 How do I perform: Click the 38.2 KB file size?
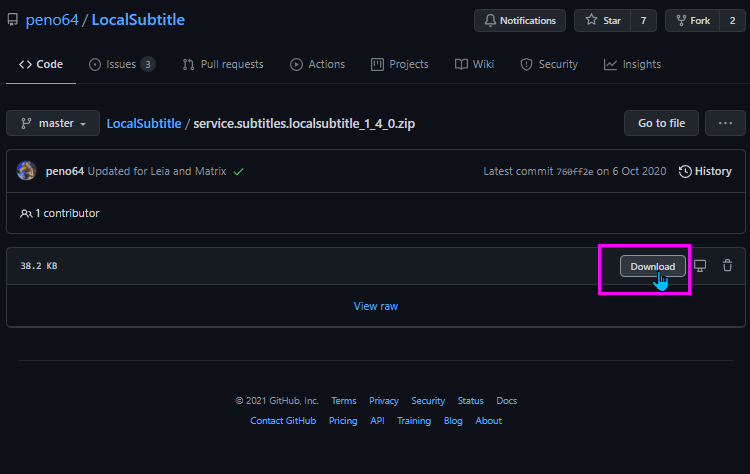click(39, 266)
